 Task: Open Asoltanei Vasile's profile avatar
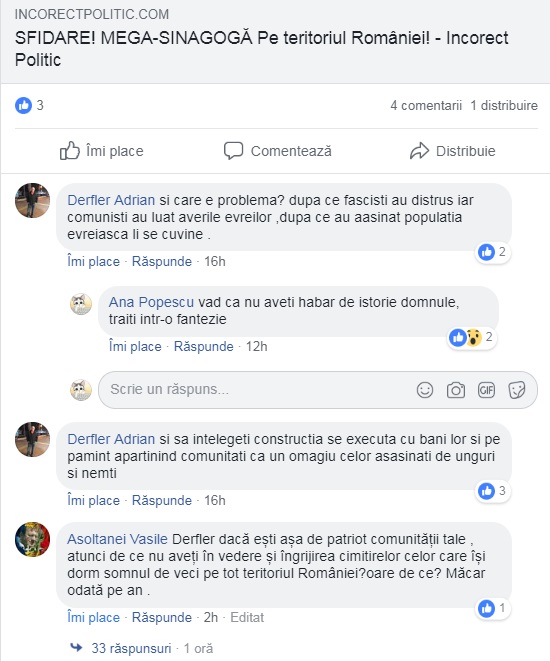(x=32, y=539)
